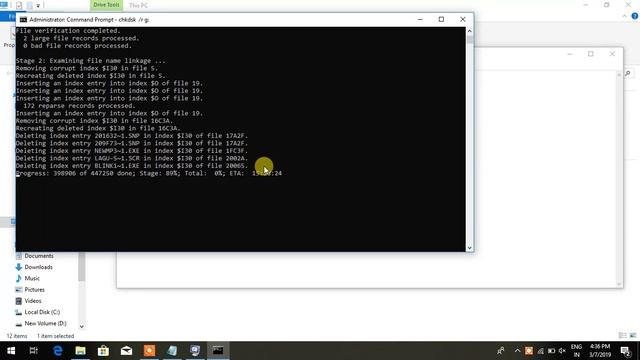Viewport: 640px width, 360px height.
Task: Collapse the File Explorer ribbon chevron
Action: (624, 16)
